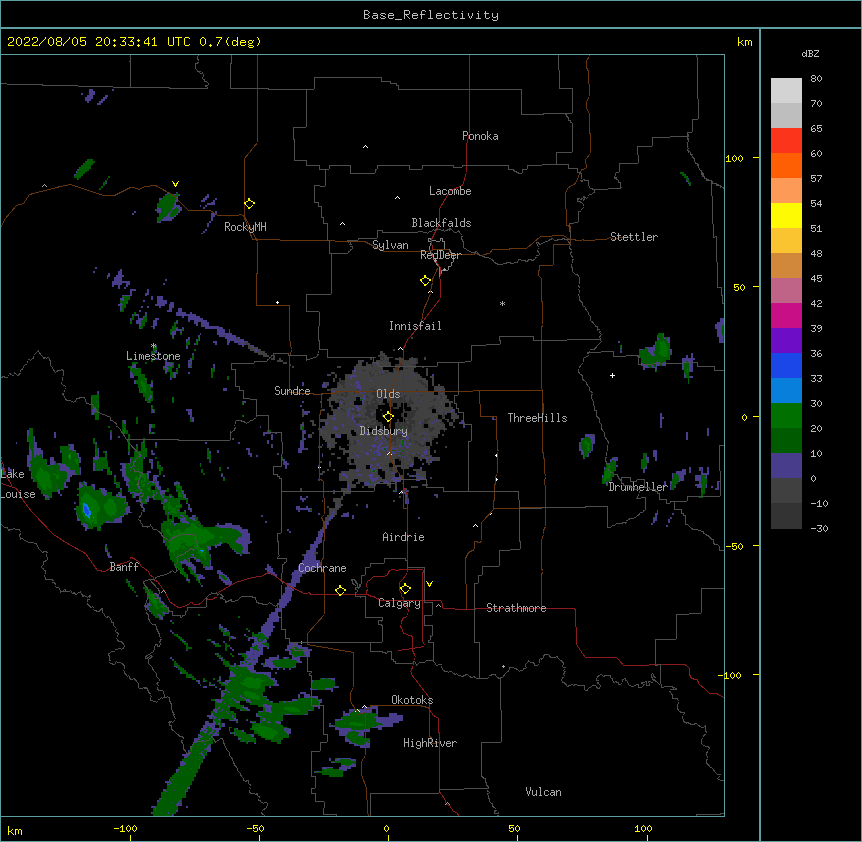862x842 pixels.
Task: Pick the orange 60-57 dBZ legend swatch
Action: 786,165
